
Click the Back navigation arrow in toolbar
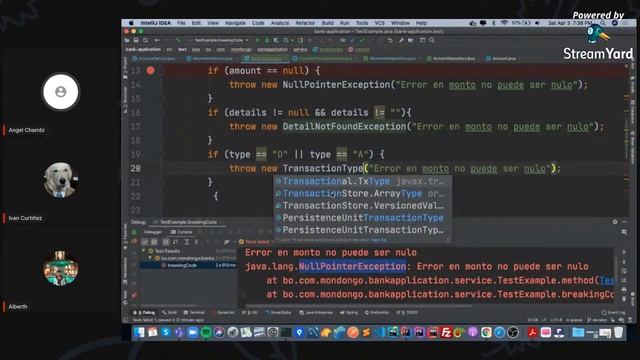(x=157, y=40)
